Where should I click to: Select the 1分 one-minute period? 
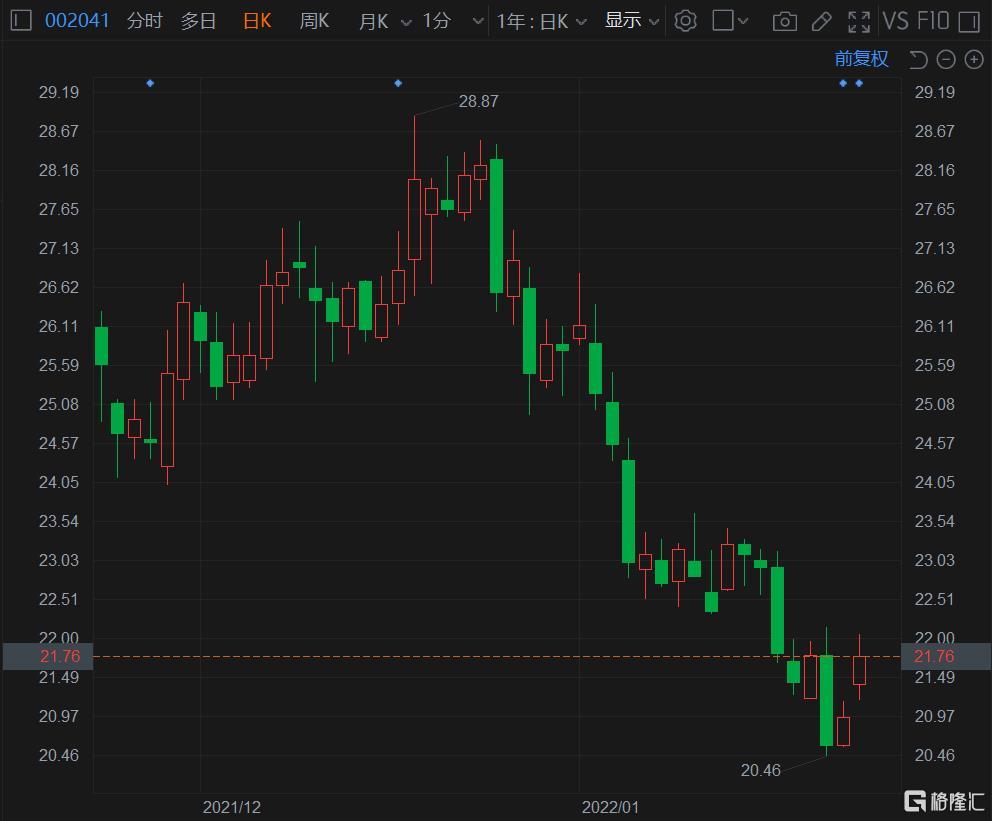tap(437, 21)
